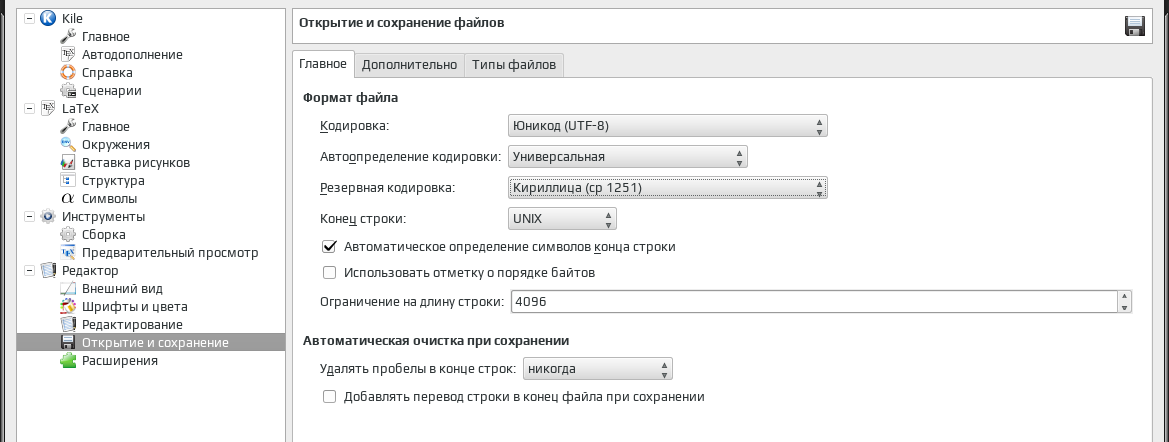The image size is (1169, 442).
Task: Toggle Автоматическое определение символов конца строки
Action: point(330,246)
